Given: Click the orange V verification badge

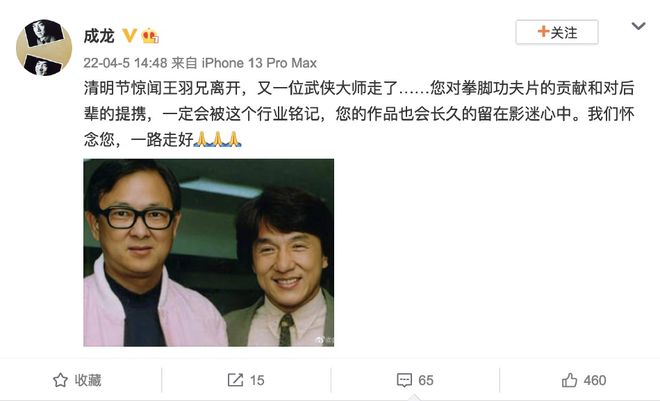Looking at the screenshot, I should point(130,36).
